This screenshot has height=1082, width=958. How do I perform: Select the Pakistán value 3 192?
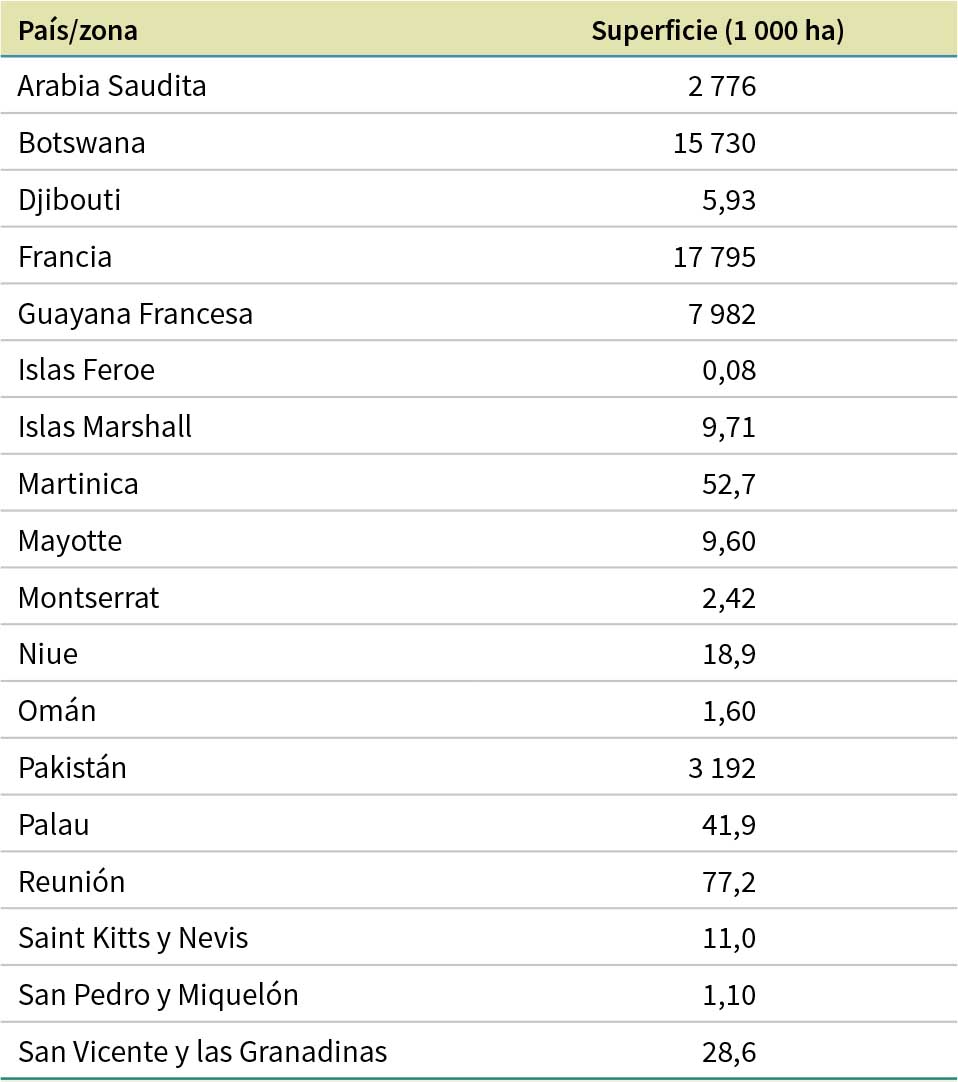click(721, 768)
